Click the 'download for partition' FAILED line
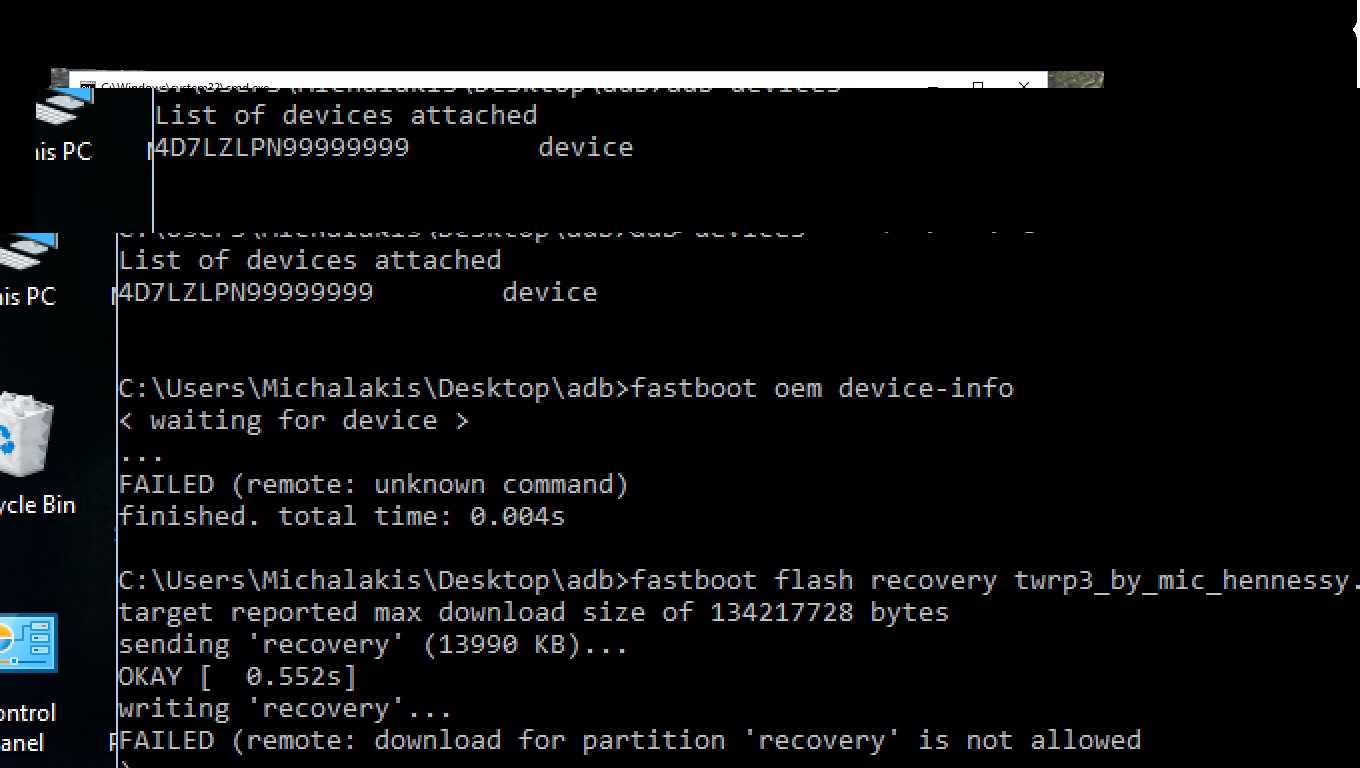This screenshot has height=768, width=1360. click(629, 740)
